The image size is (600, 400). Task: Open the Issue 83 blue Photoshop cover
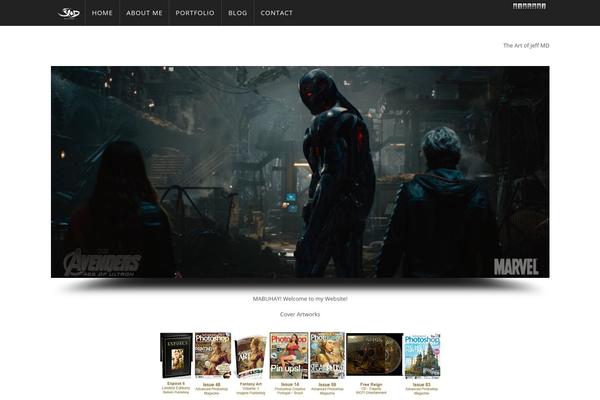tap(422, 356)
